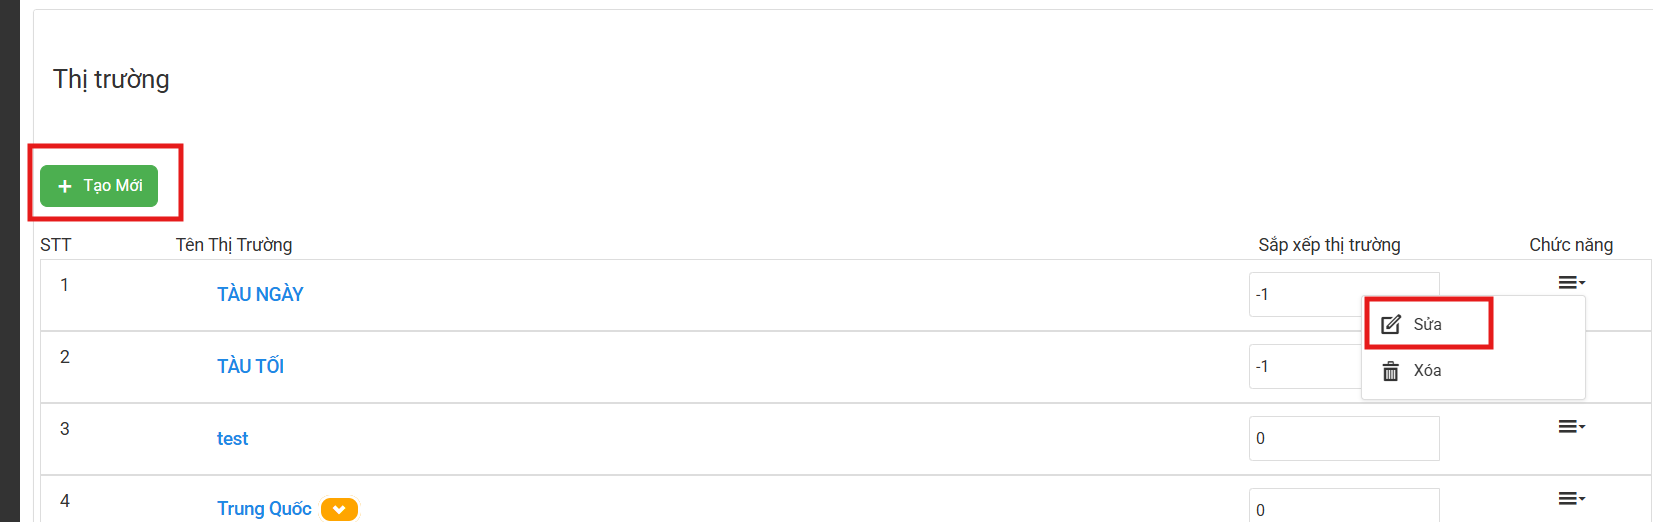Screen dimensions: 1653x522
Task: Open the function menu icon for test row
Action: 1571,427
